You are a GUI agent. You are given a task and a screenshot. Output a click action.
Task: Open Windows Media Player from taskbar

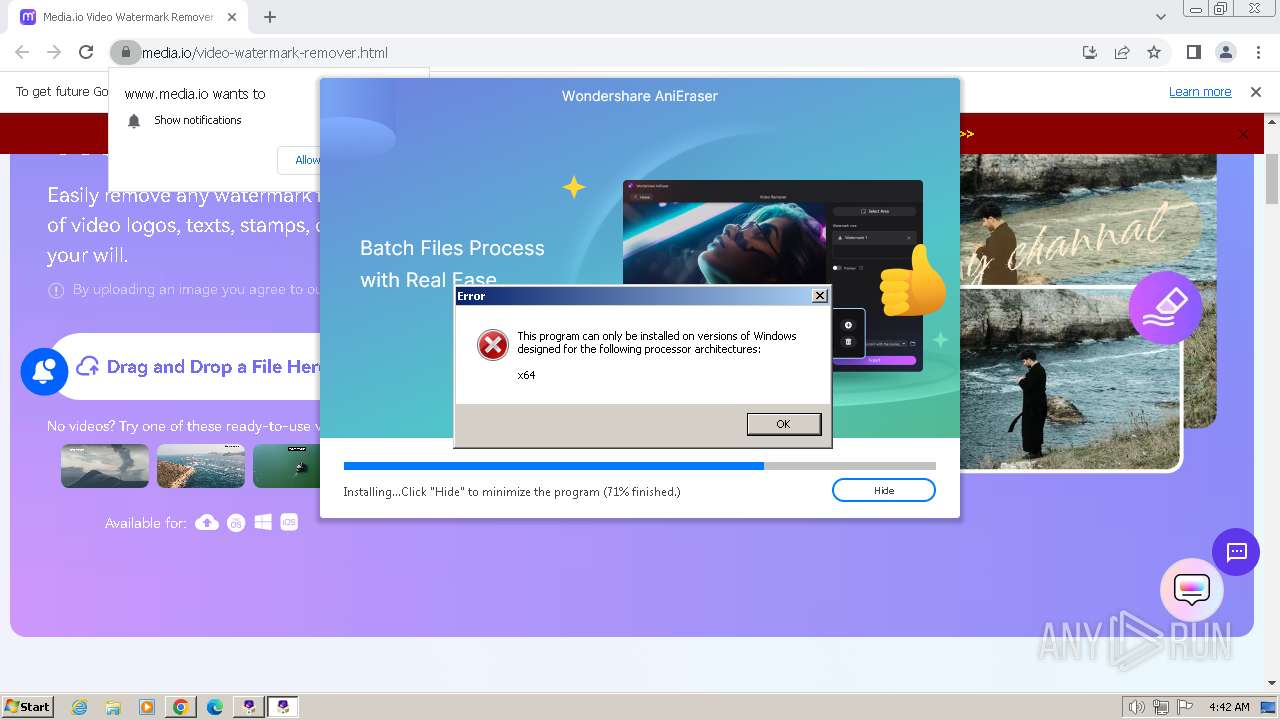[x=146, y=707]
